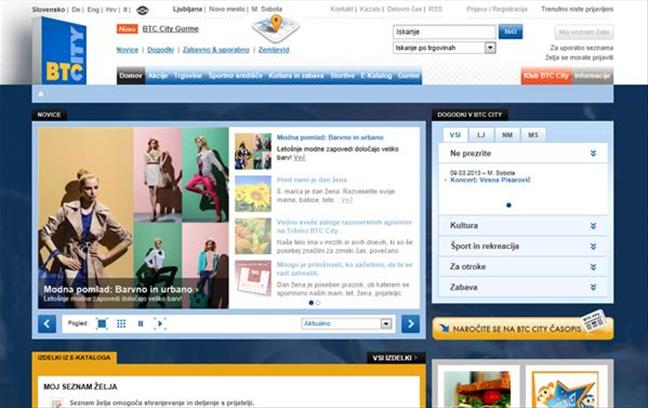Open the sunflower news thumbnail
648x408 pixels.
tap(253, 194)
